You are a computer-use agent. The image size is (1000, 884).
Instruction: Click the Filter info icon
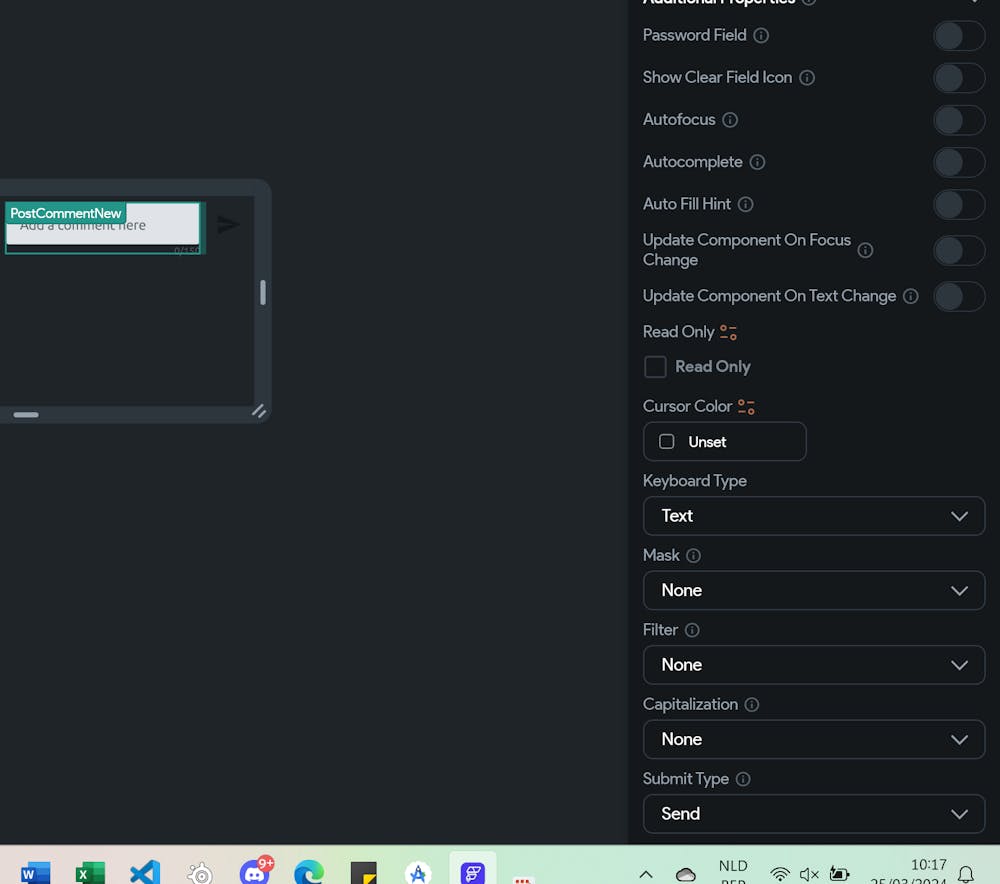tap(692, 630)
